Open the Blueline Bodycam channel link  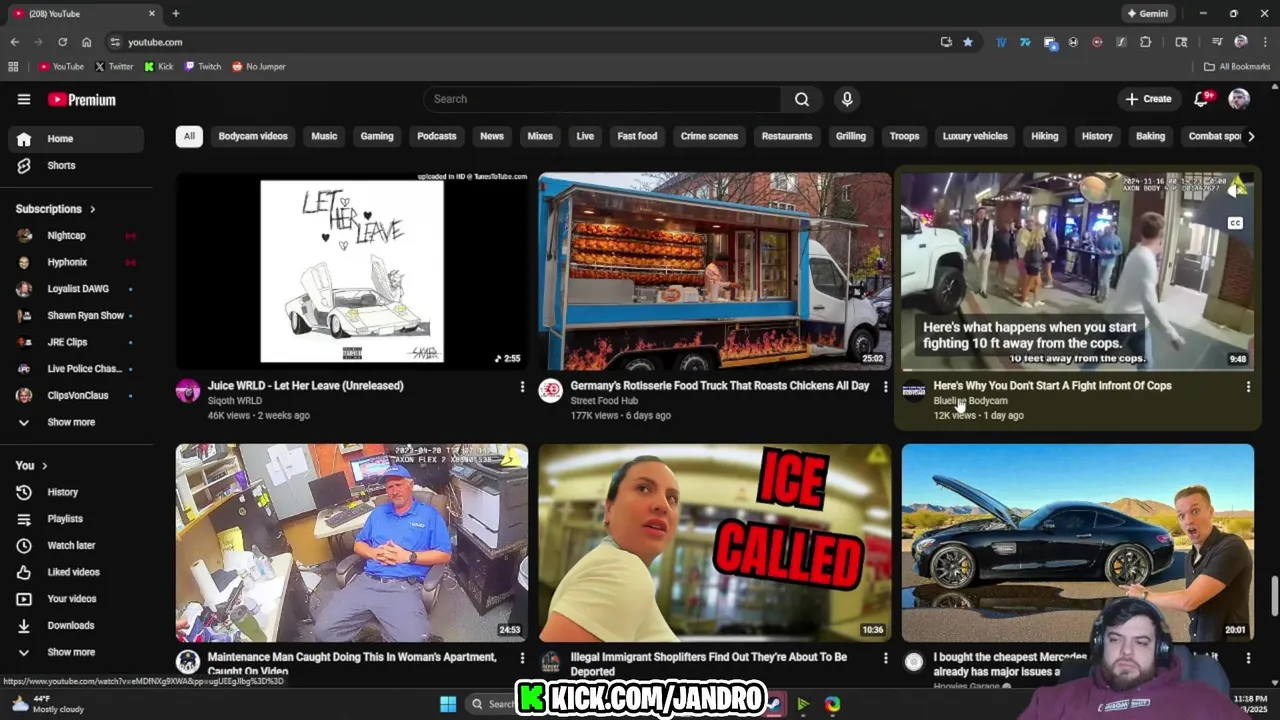(x=970, y=401)
